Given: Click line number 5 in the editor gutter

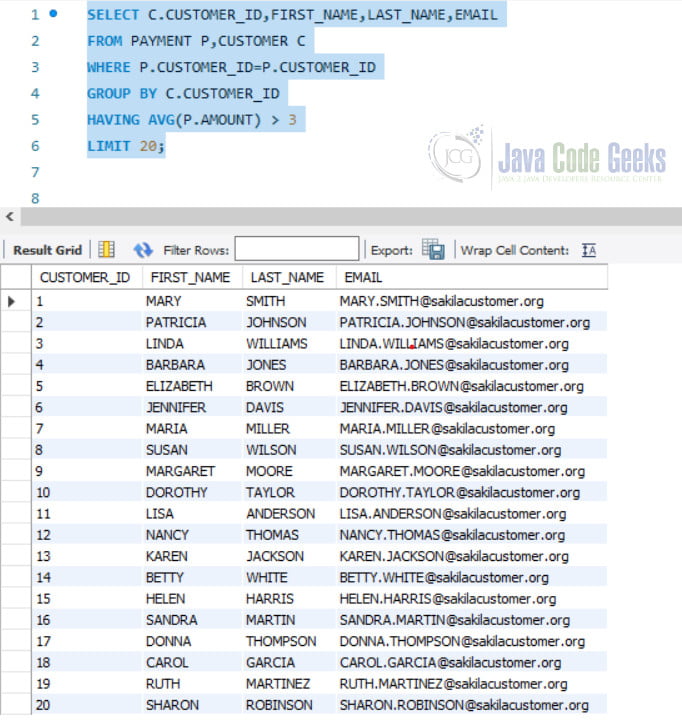Looking at the screenshot, I should 35,120.
